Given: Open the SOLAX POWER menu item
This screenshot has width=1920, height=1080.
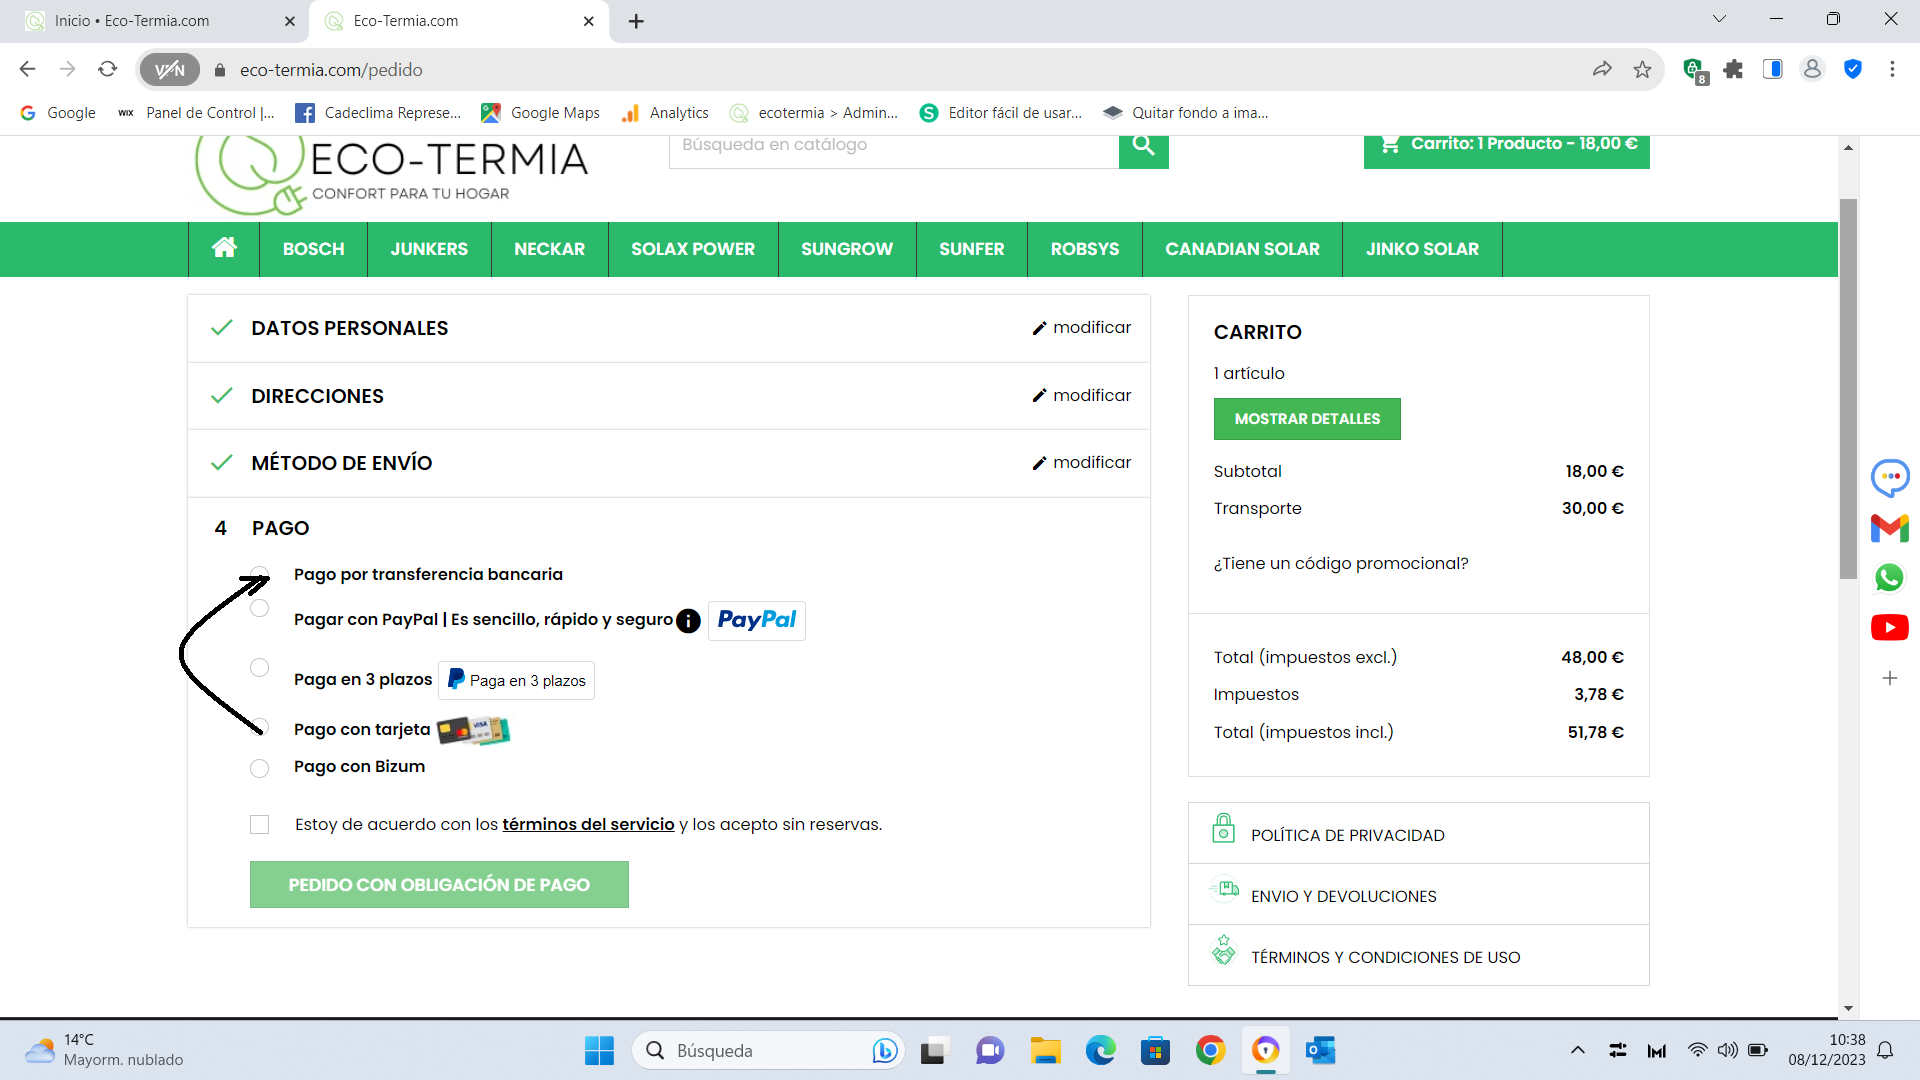Looking at the screenshot, I should click(x=692, y=249).
